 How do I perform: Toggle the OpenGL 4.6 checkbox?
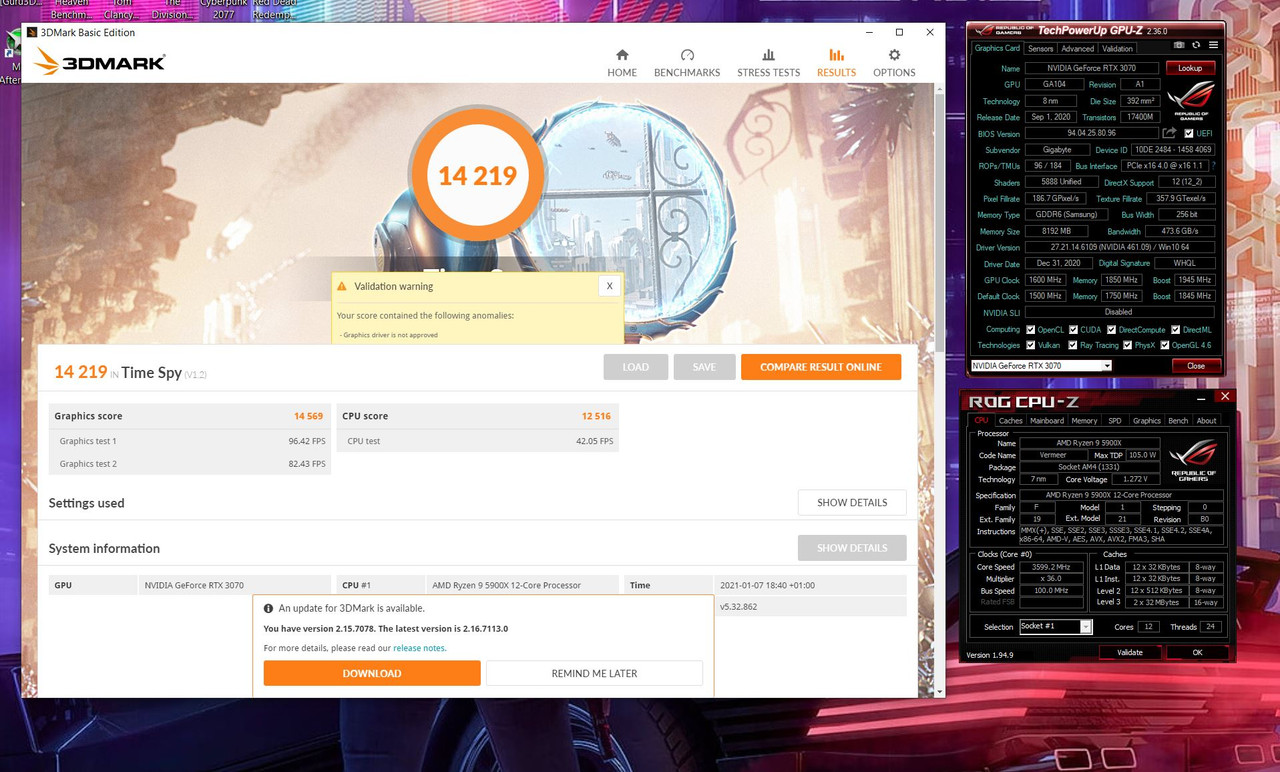coord(1164,345)
